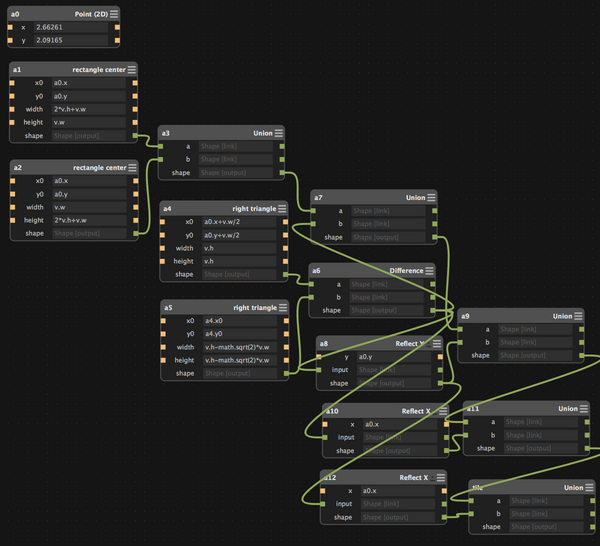Click a7 shape output green port

coord(435,237)
